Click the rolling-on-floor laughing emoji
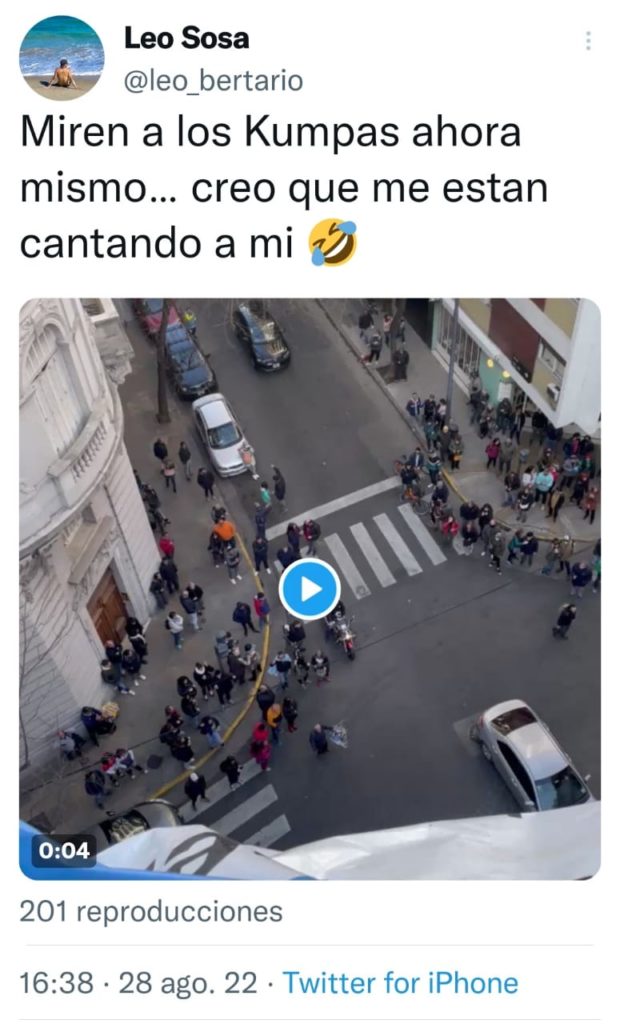620x1024 pixels. click(x=333, y=242)
